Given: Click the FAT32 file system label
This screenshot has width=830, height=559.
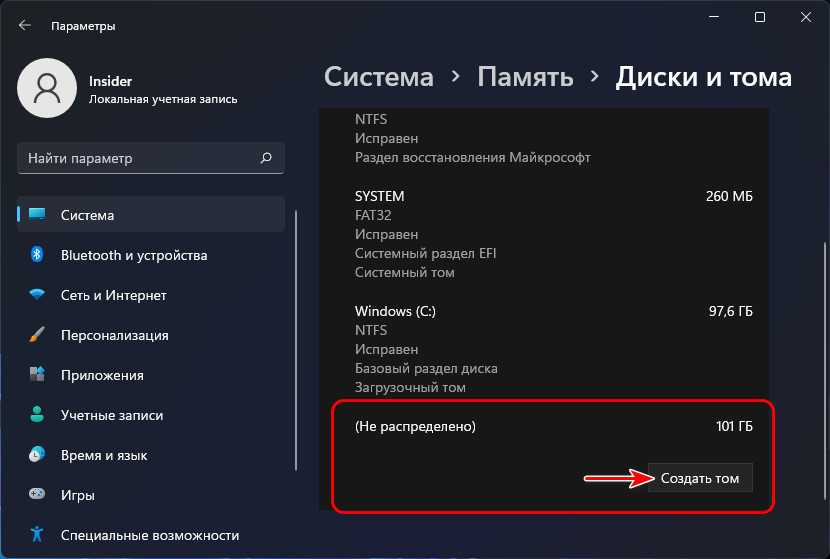Looking at the screenshot, I should (373, 215).
